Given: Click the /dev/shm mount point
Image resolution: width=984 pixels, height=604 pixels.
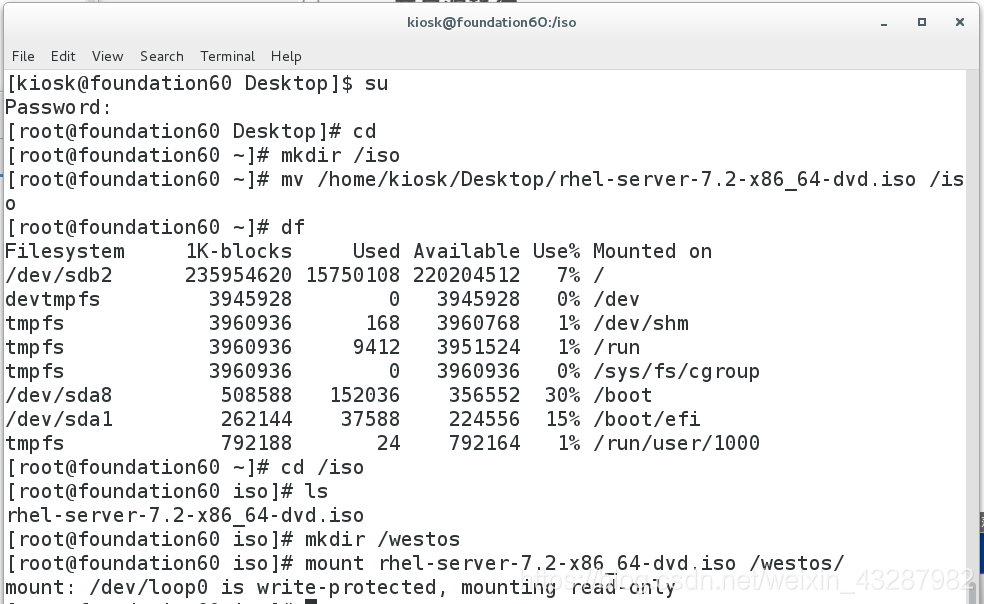Looking at the screenshot, I should 641,323.
